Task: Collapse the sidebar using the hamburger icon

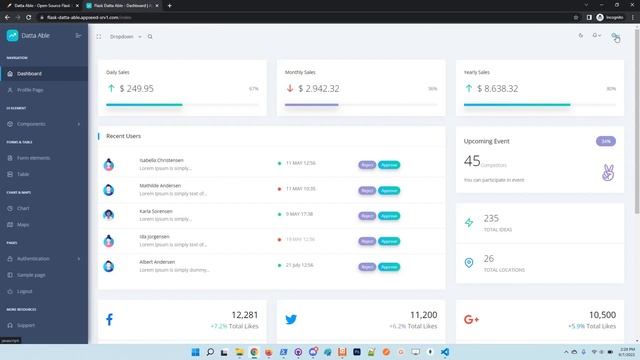Action: pyautogui.click(x=78, y=36)
